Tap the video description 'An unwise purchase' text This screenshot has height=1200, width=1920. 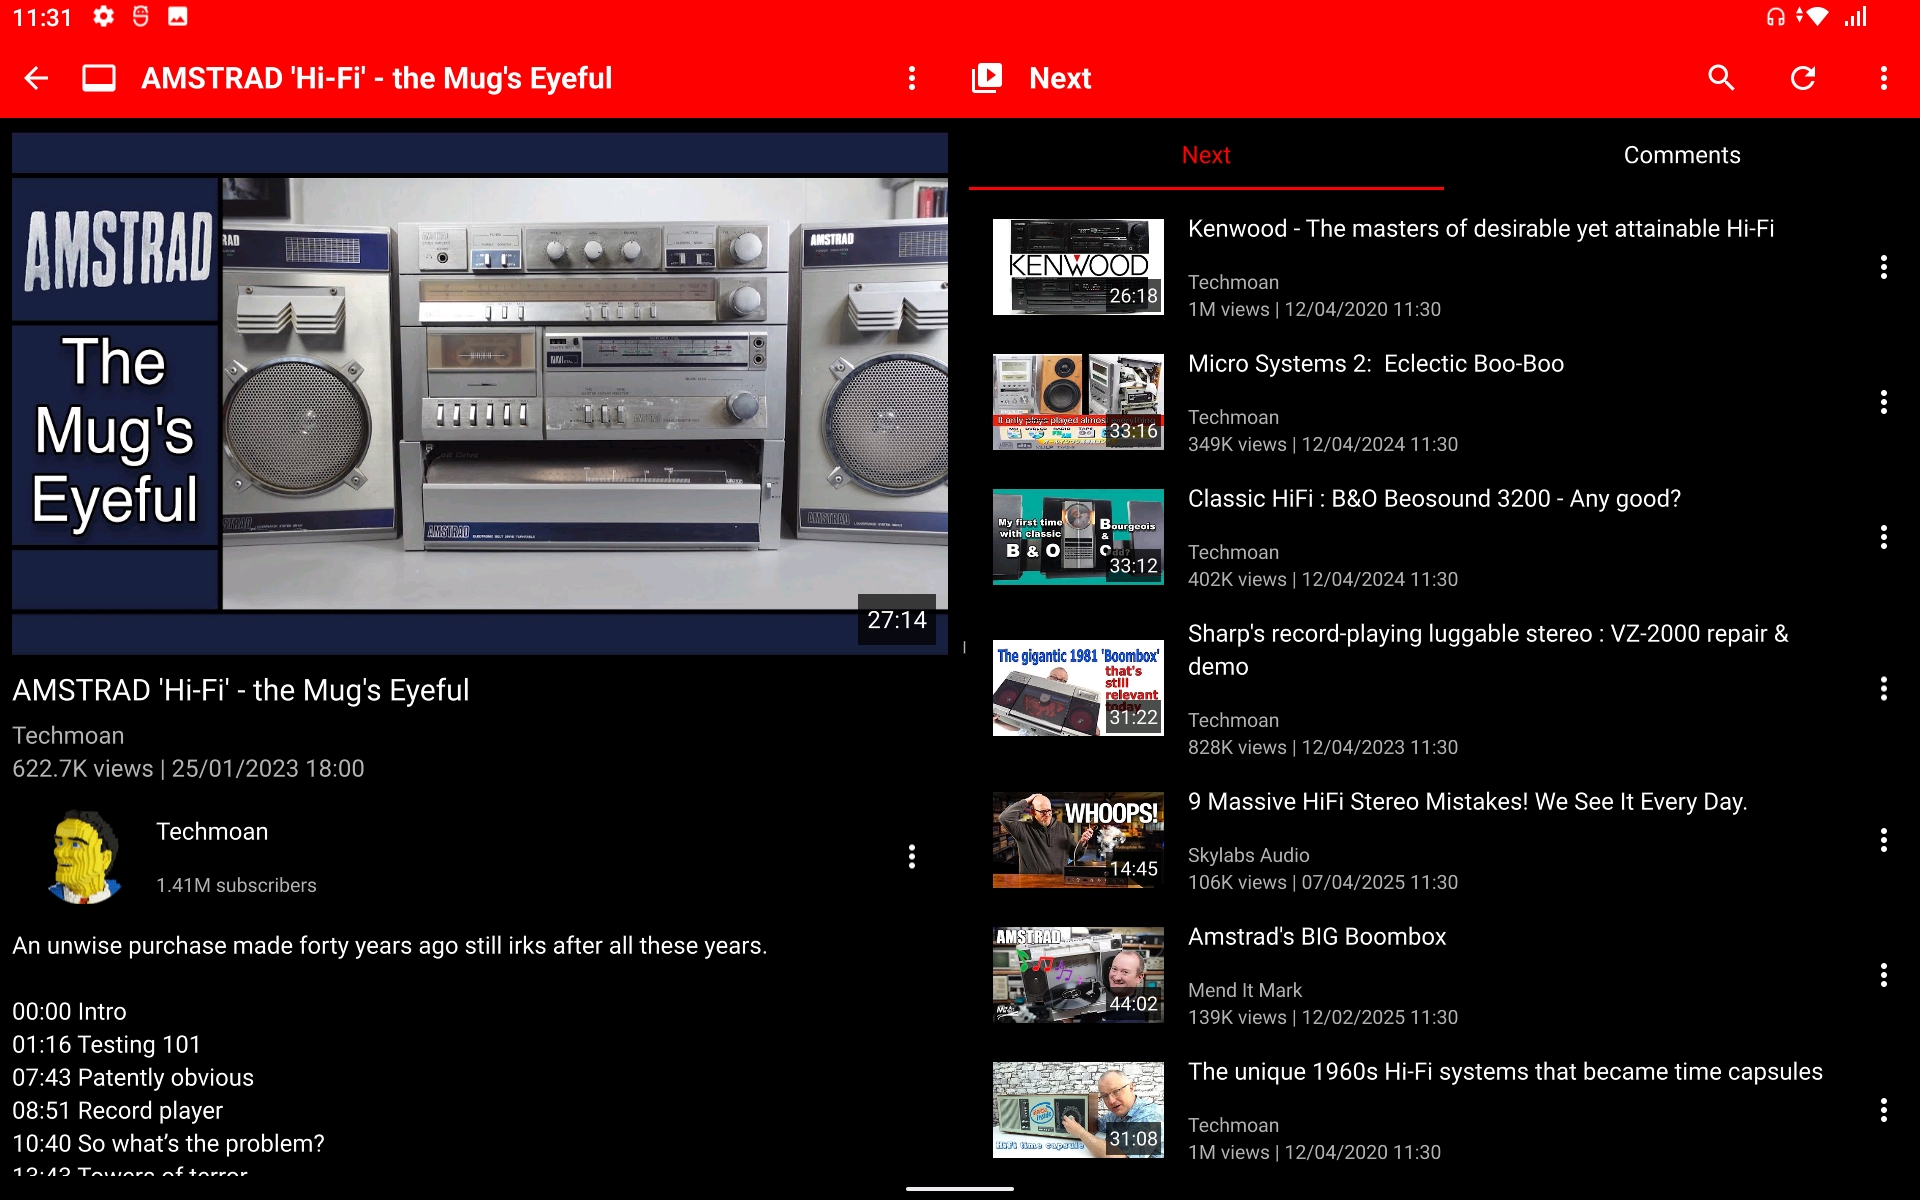click(389, 946)
